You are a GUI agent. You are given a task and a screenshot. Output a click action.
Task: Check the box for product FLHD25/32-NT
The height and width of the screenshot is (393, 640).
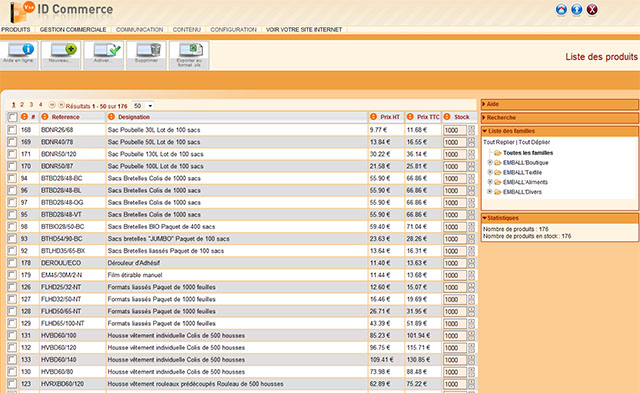pyautogui.click(x=12, y=287)
